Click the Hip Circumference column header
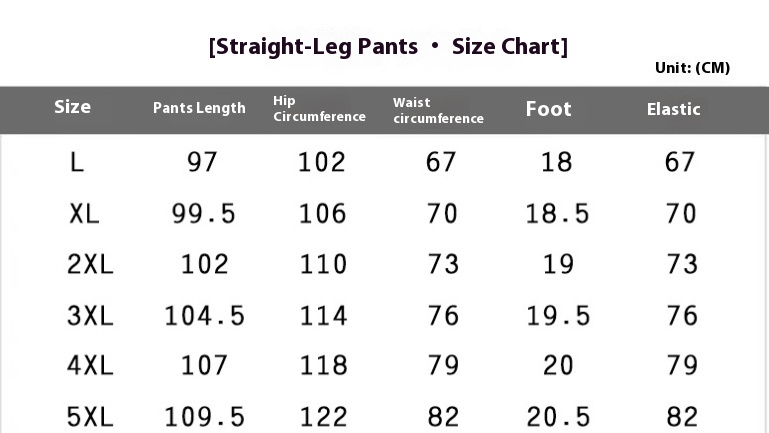 319,109
